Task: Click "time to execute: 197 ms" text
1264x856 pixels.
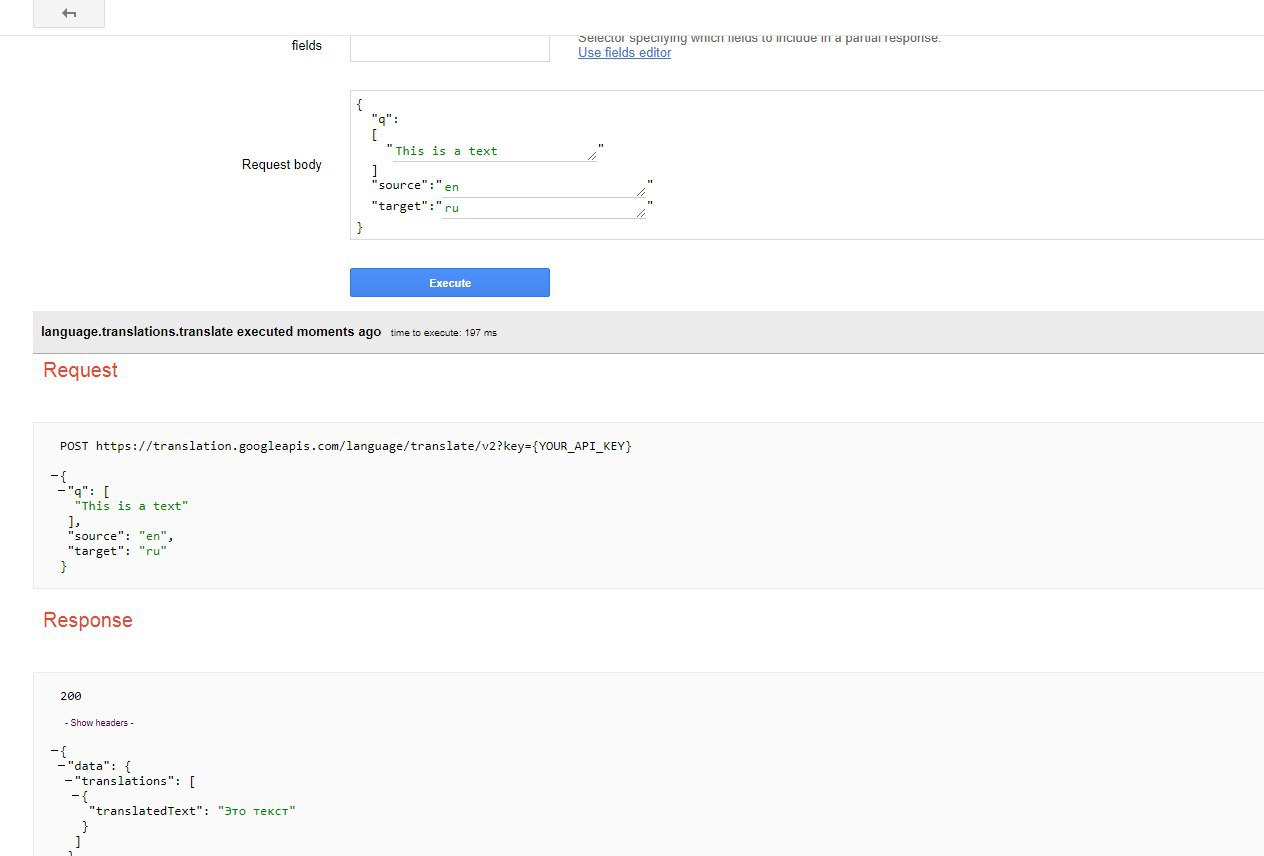Action: (x=443, y=333)
